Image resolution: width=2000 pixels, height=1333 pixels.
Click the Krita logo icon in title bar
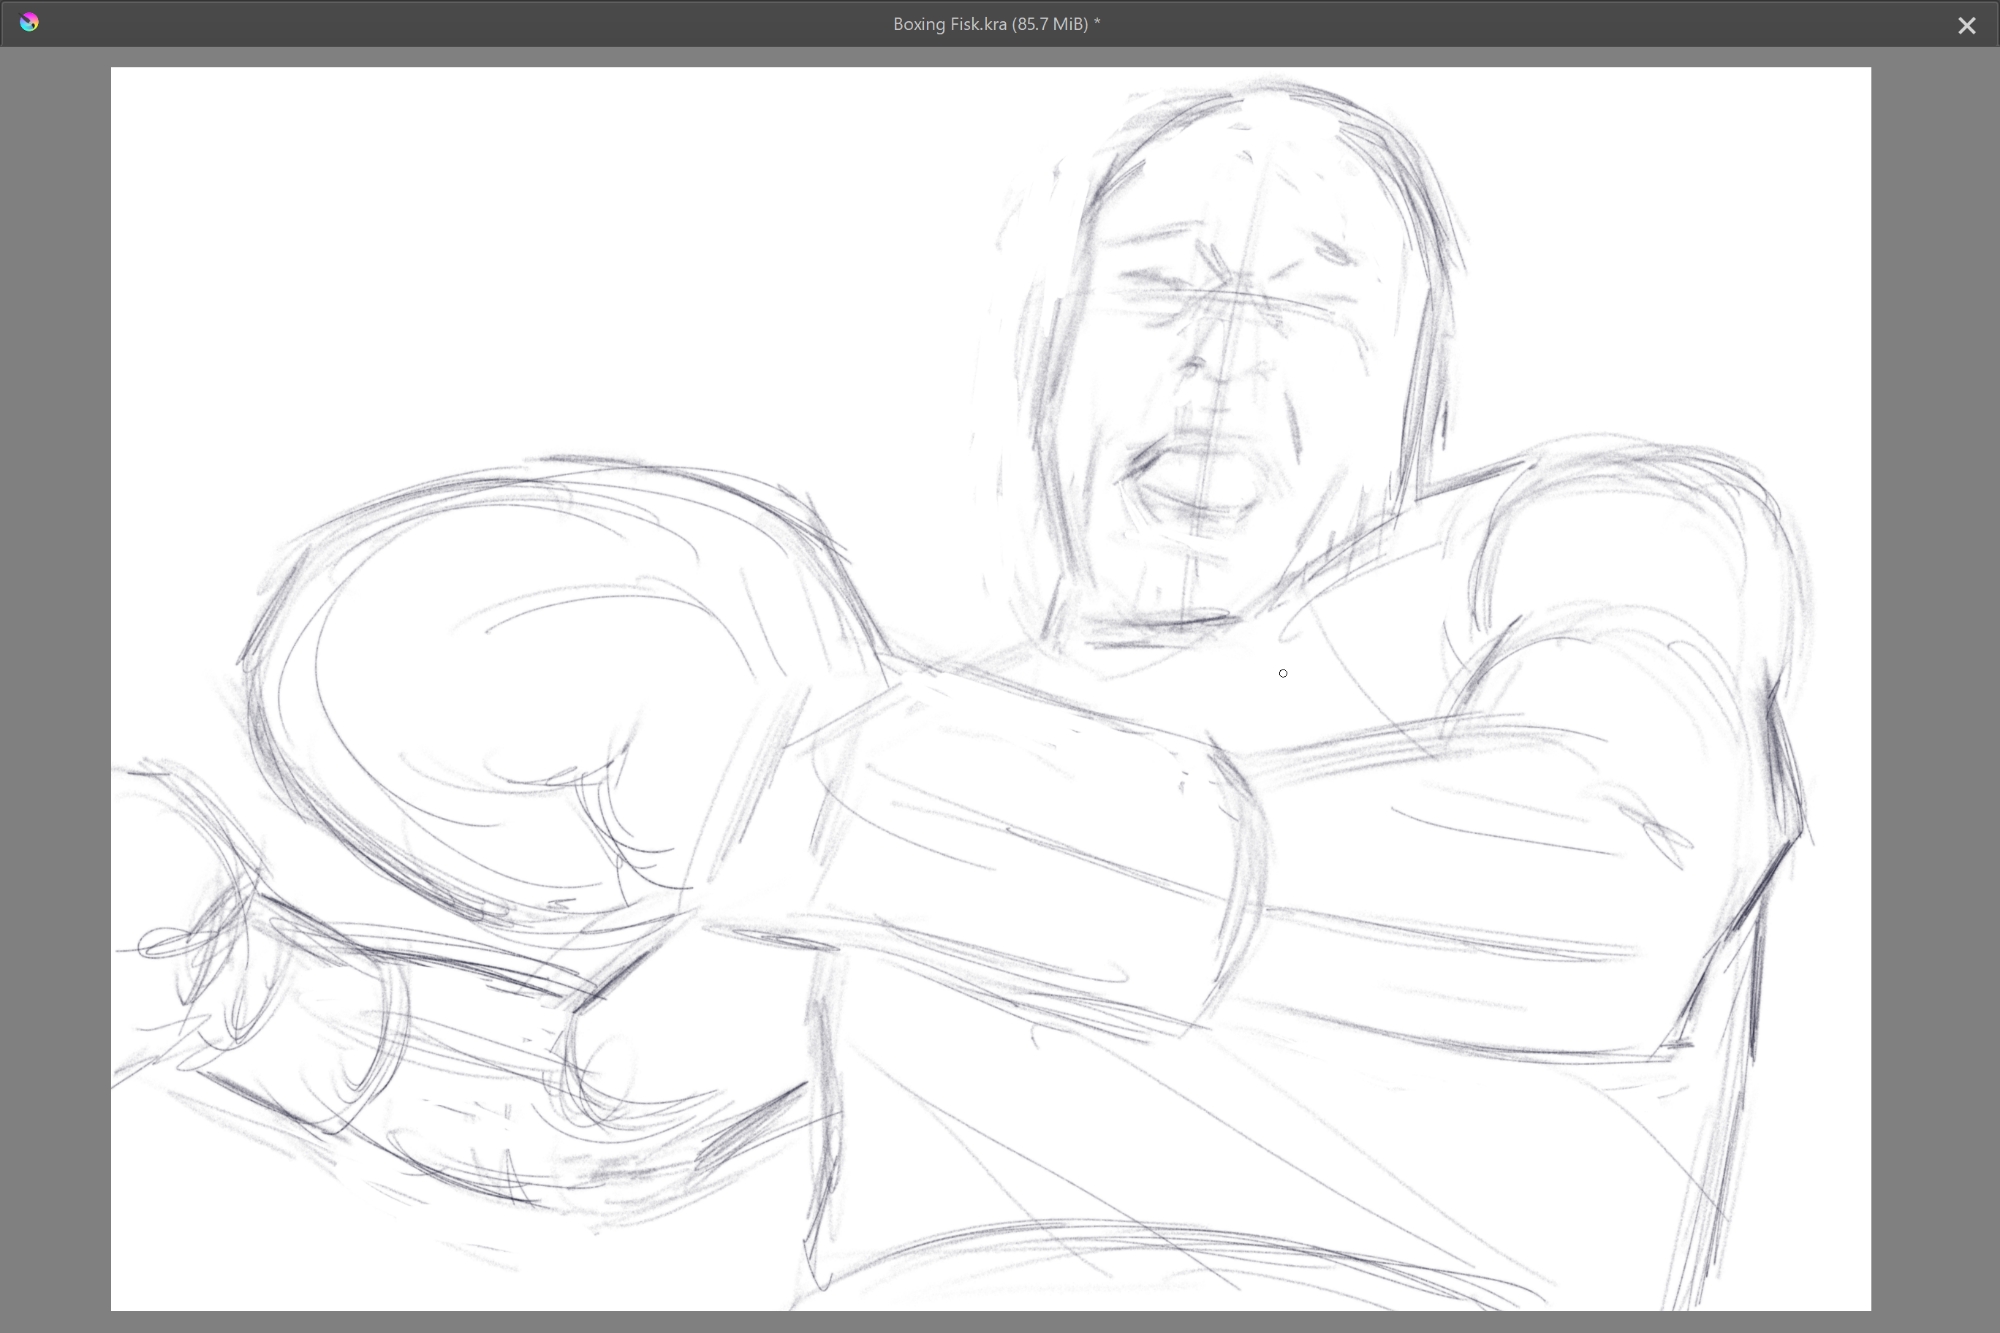coord(29,22)
